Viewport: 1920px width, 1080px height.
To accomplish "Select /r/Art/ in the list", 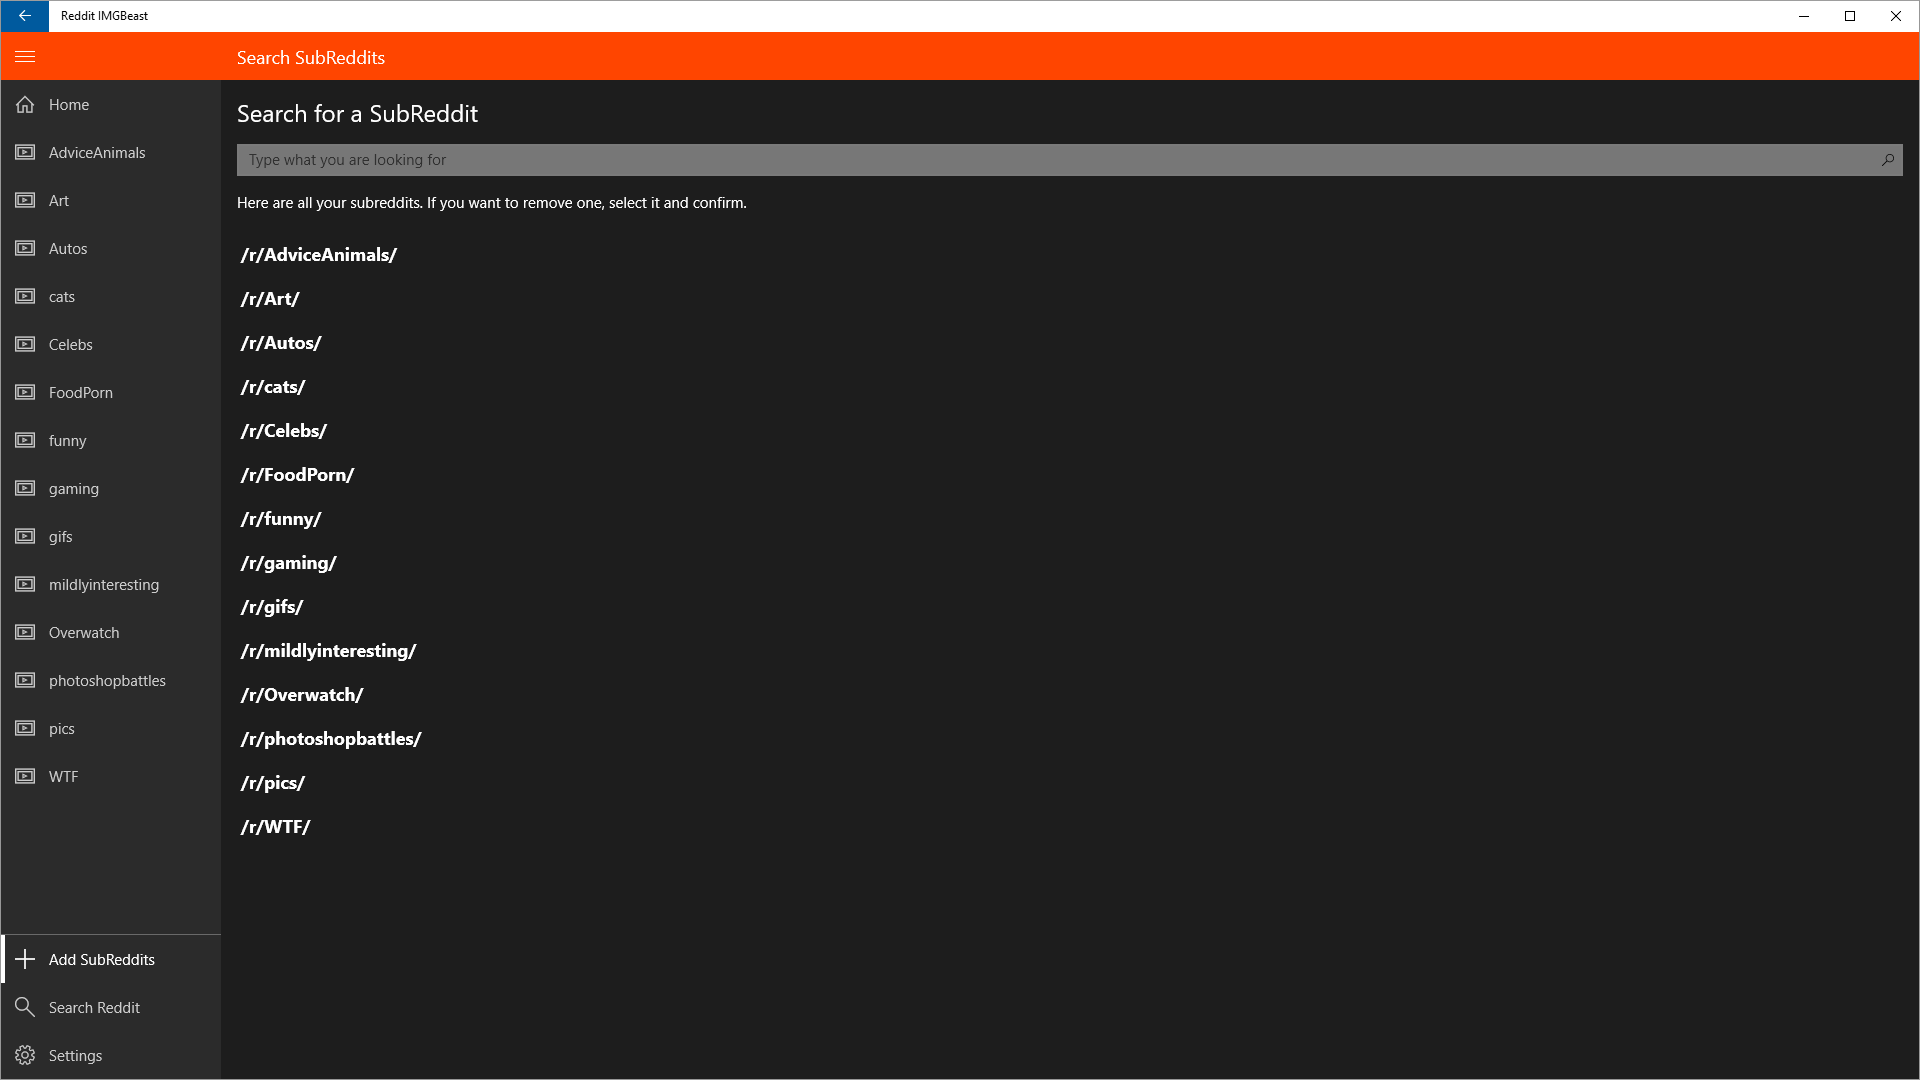I will tap(270, 299).
